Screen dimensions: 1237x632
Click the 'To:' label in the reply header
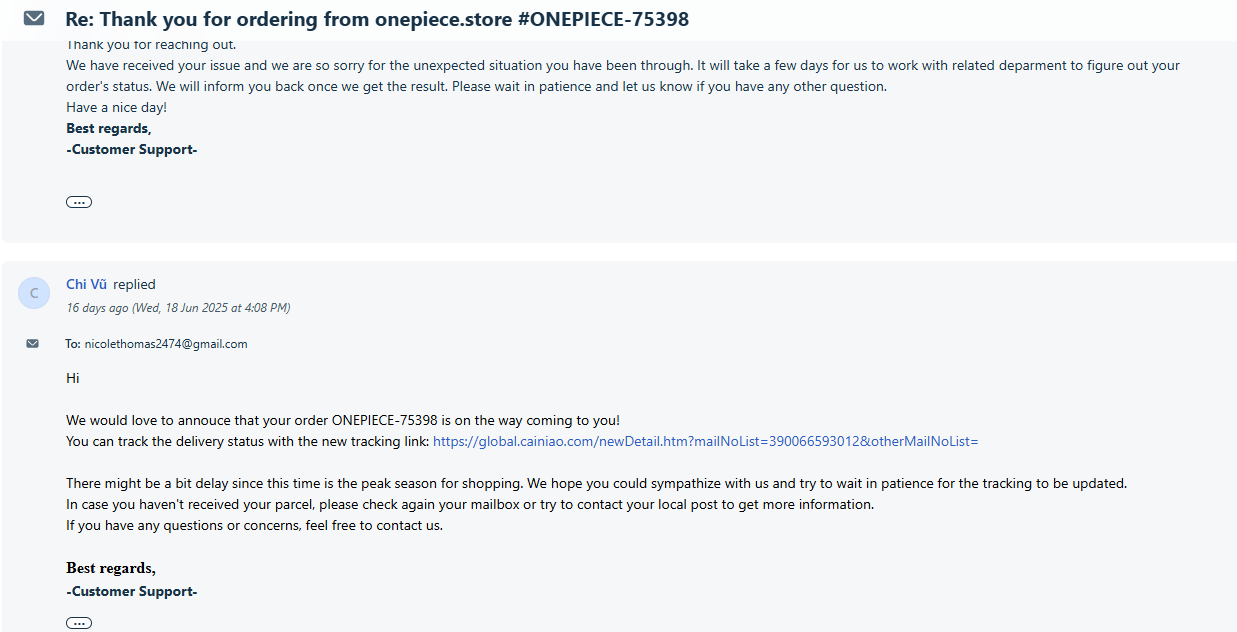click(x=73, y=344)
